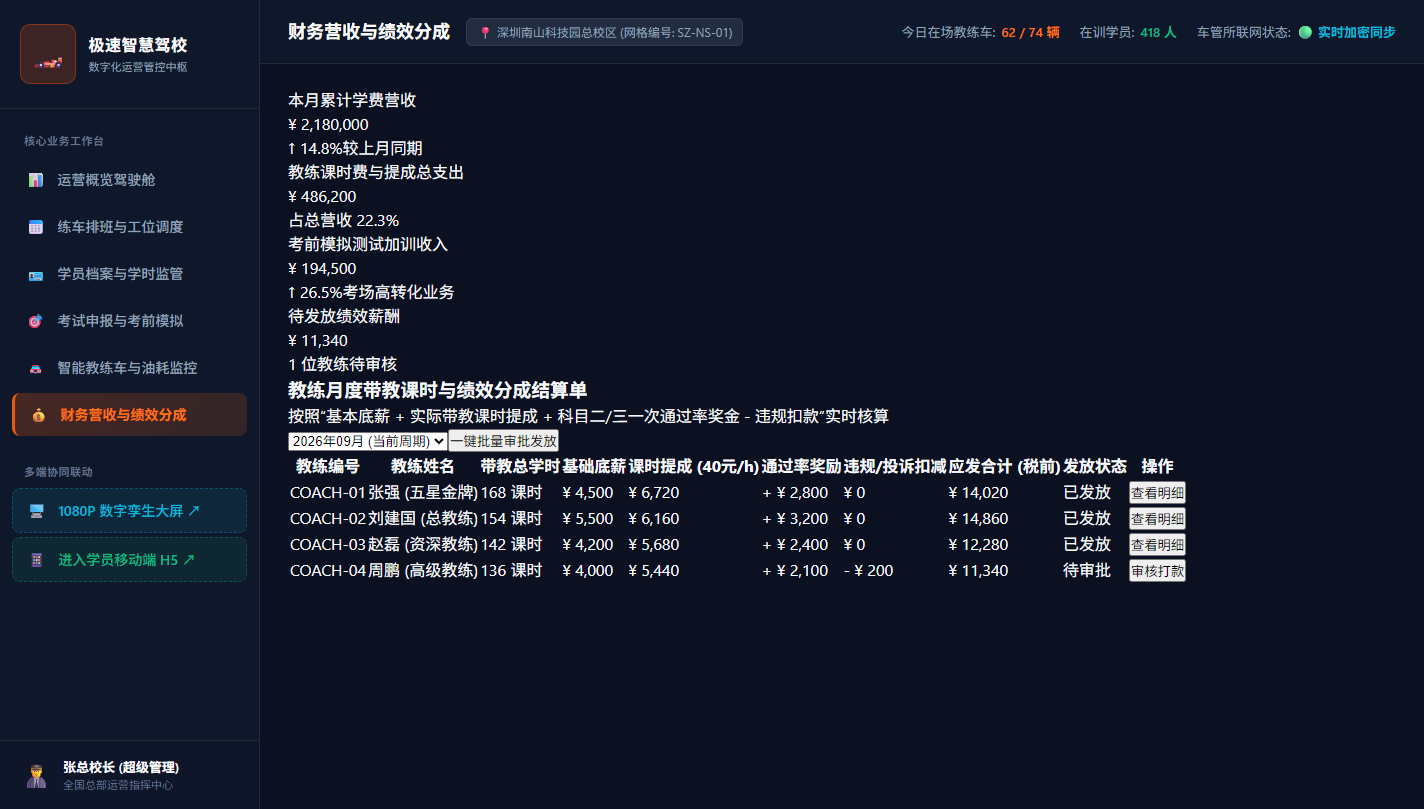Click revenue value ¥ 2,180,000
The image size is (1424, 809).
pos(328,125)
